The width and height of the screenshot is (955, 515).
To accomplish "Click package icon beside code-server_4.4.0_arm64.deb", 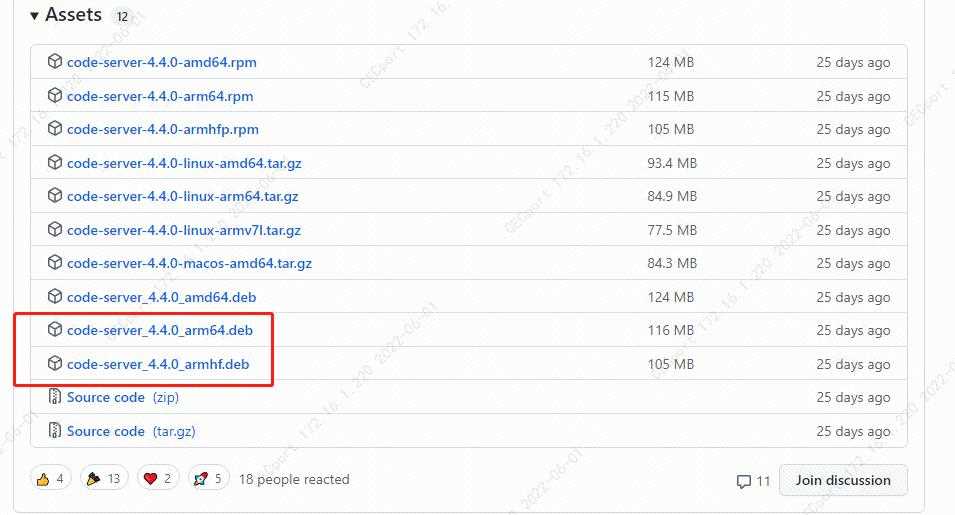I will click(x=55, y=329).
